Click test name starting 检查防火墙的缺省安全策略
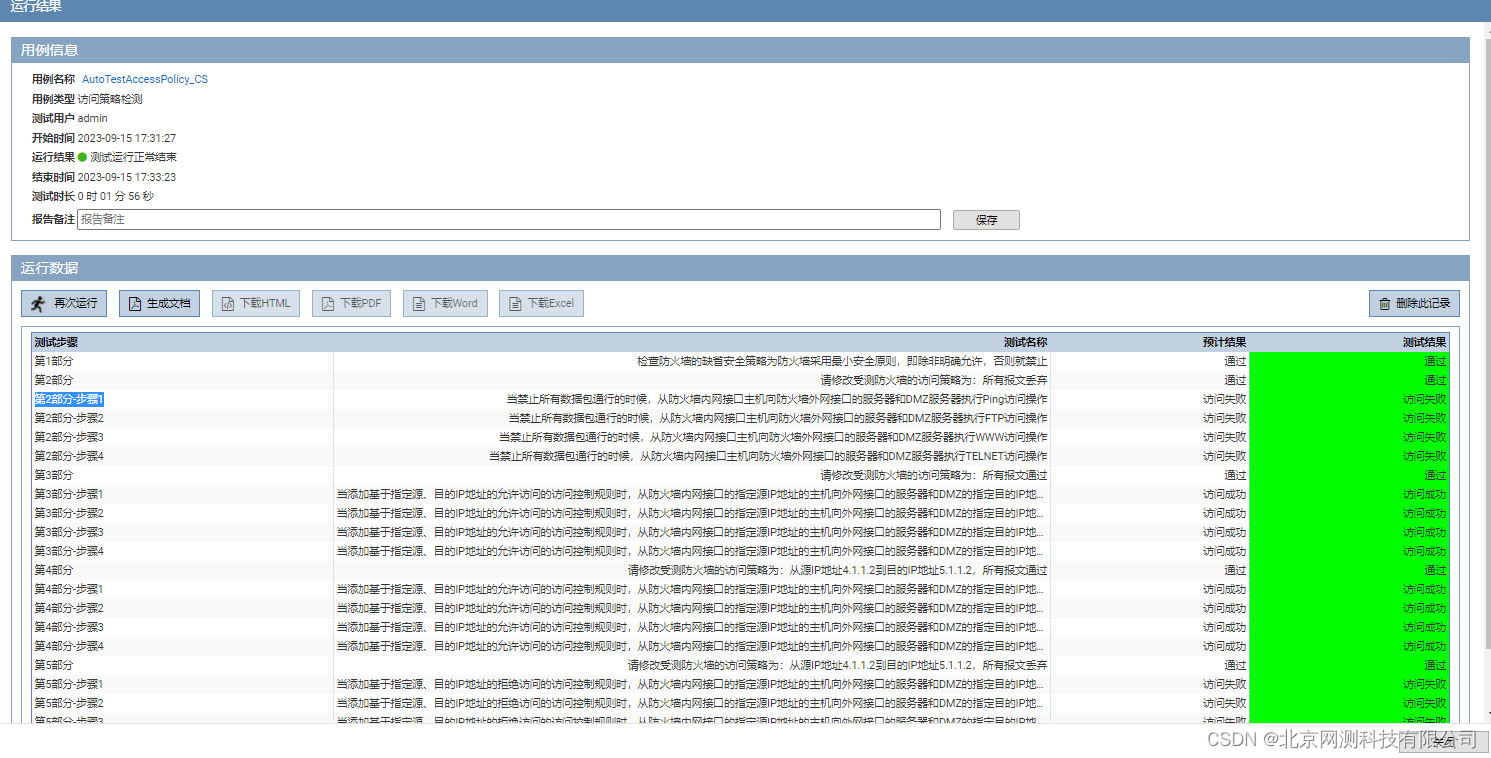This screenshot has height=758, width=1491. (x=842, y=361)
